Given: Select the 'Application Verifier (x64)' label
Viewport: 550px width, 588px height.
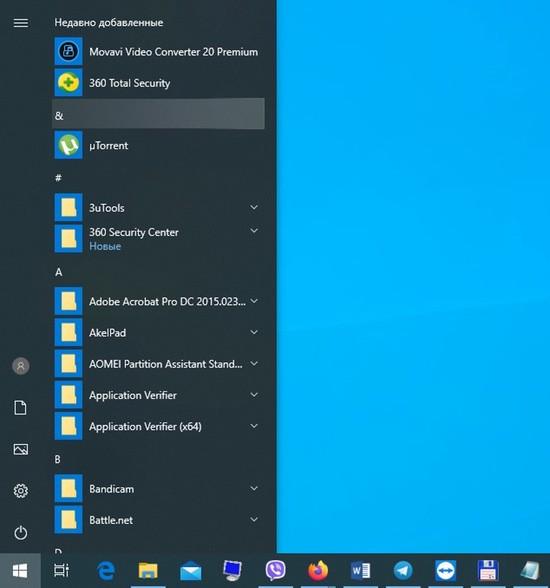Looking at the screenshot, I should click(x=145, y=427).
